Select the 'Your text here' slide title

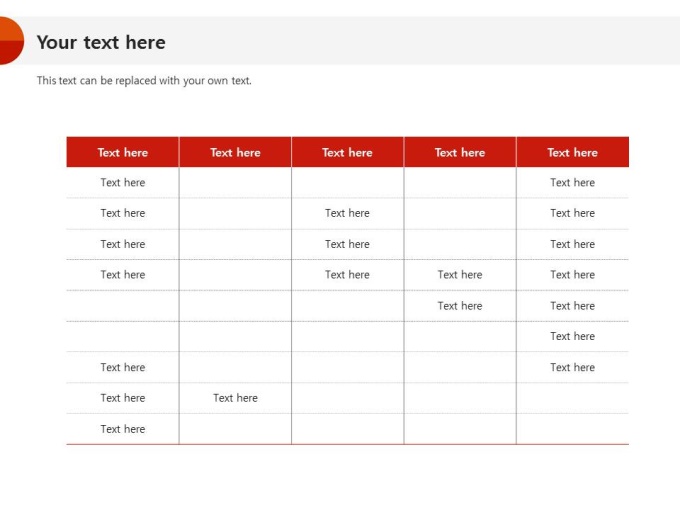click(101, 42)
